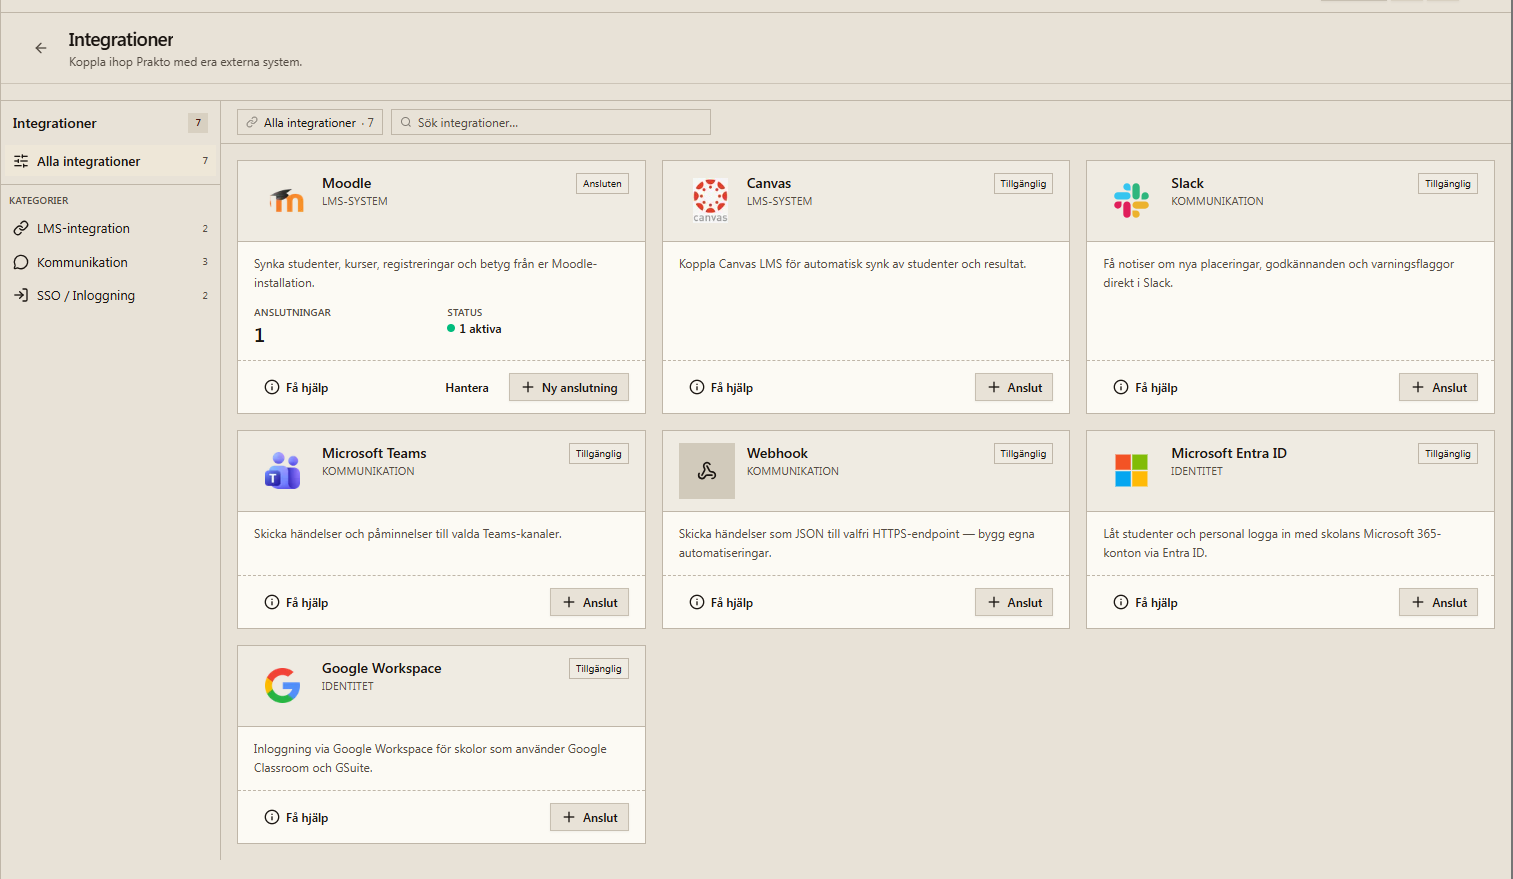Screen dimensions: 1513x879
Task: Click the Tillgänglig badge on Slack
Action: click(1448, 184)
